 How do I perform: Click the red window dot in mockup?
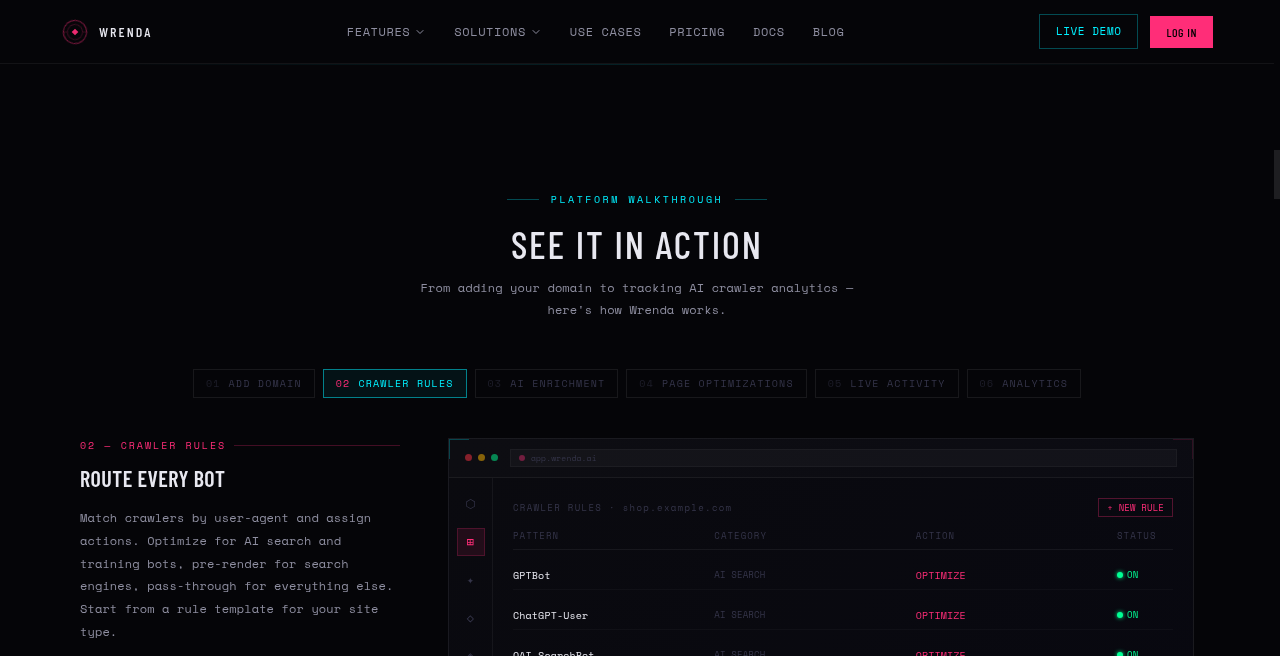[x=468, y=458]
